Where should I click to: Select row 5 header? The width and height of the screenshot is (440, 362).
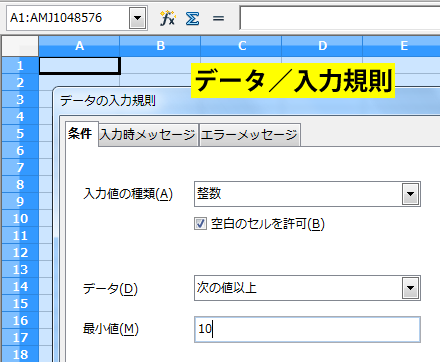tap(20, 134)
